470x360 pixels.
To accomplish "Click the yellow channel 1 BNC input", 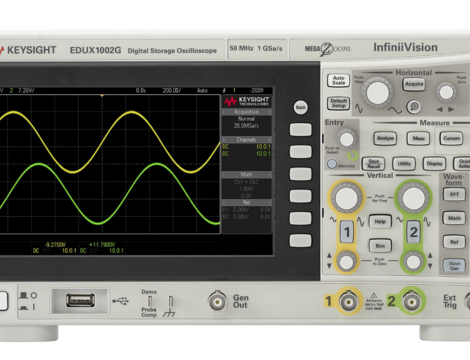I will point(349,302).
